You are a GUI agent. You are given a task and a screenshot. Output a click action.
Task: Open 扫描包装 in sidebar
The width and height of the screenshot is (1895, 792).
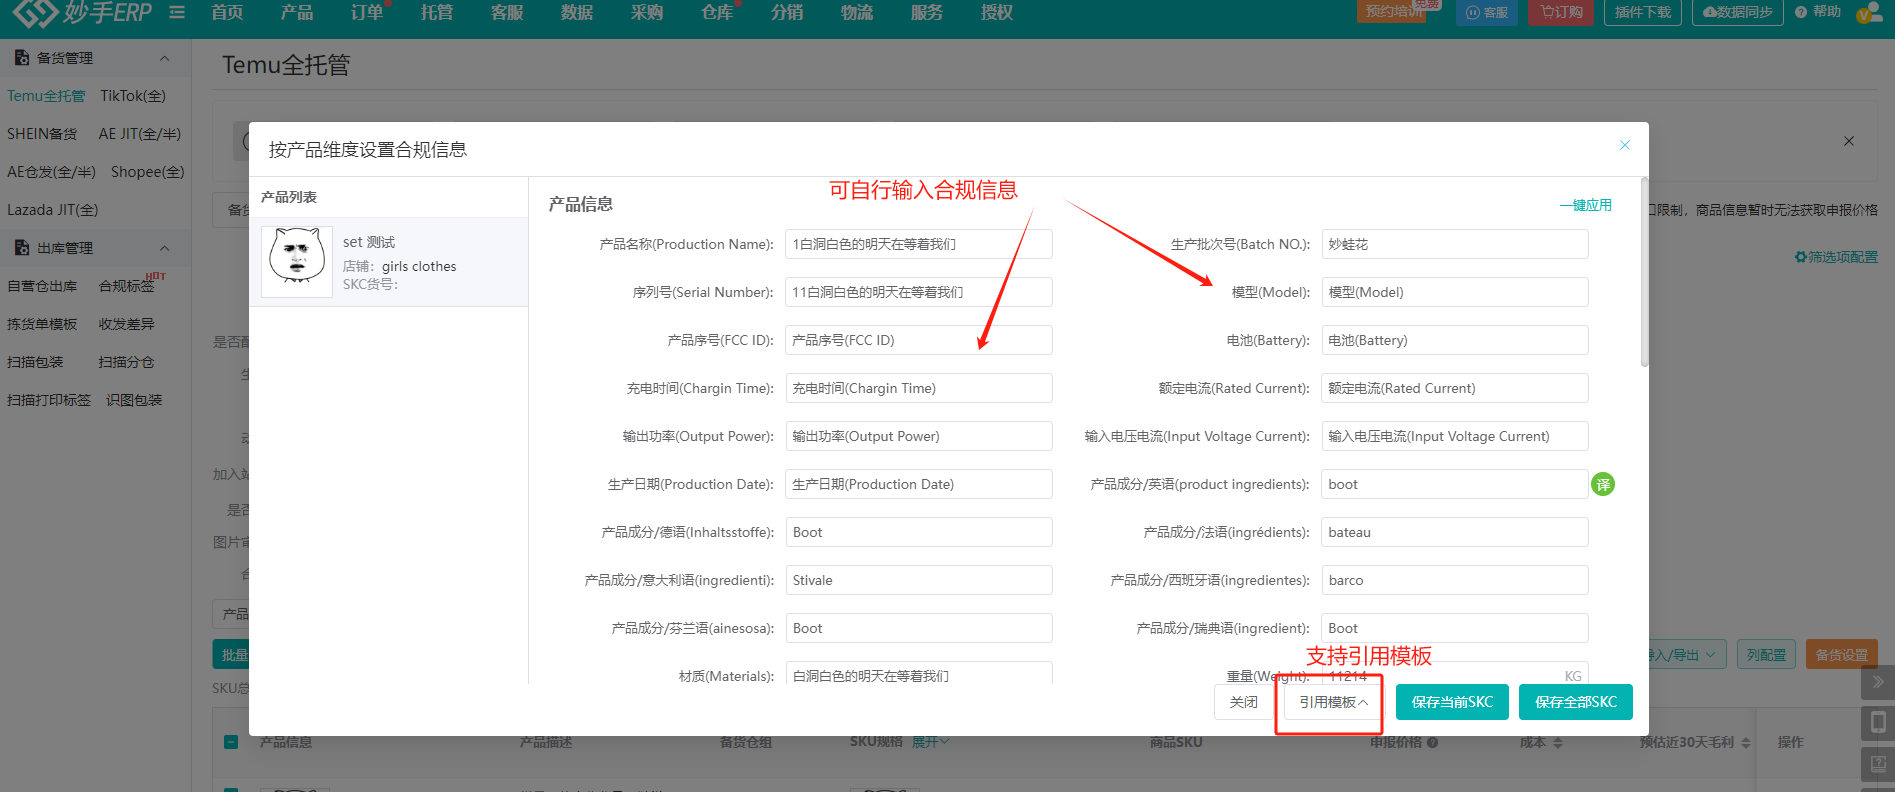click(x=35, y=362)
